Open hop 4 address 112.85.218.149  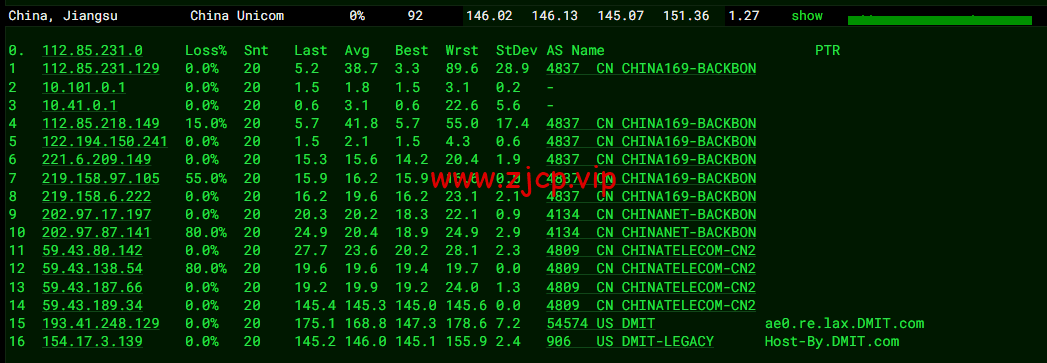click(x=101, y=123)
